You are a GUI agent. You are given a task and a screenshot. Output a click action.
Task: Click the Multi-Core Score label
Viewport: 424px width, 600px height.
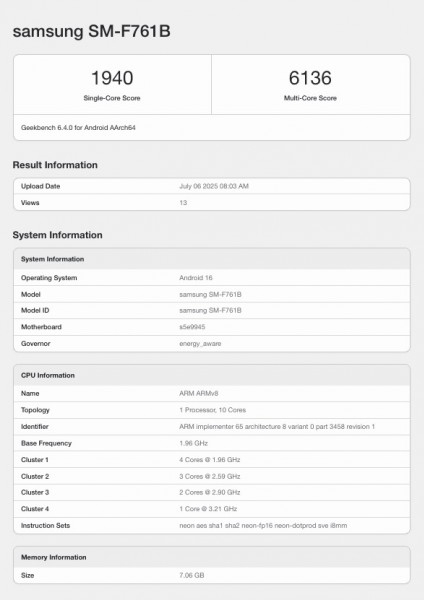pyautogui.click(x=310, y=98)
